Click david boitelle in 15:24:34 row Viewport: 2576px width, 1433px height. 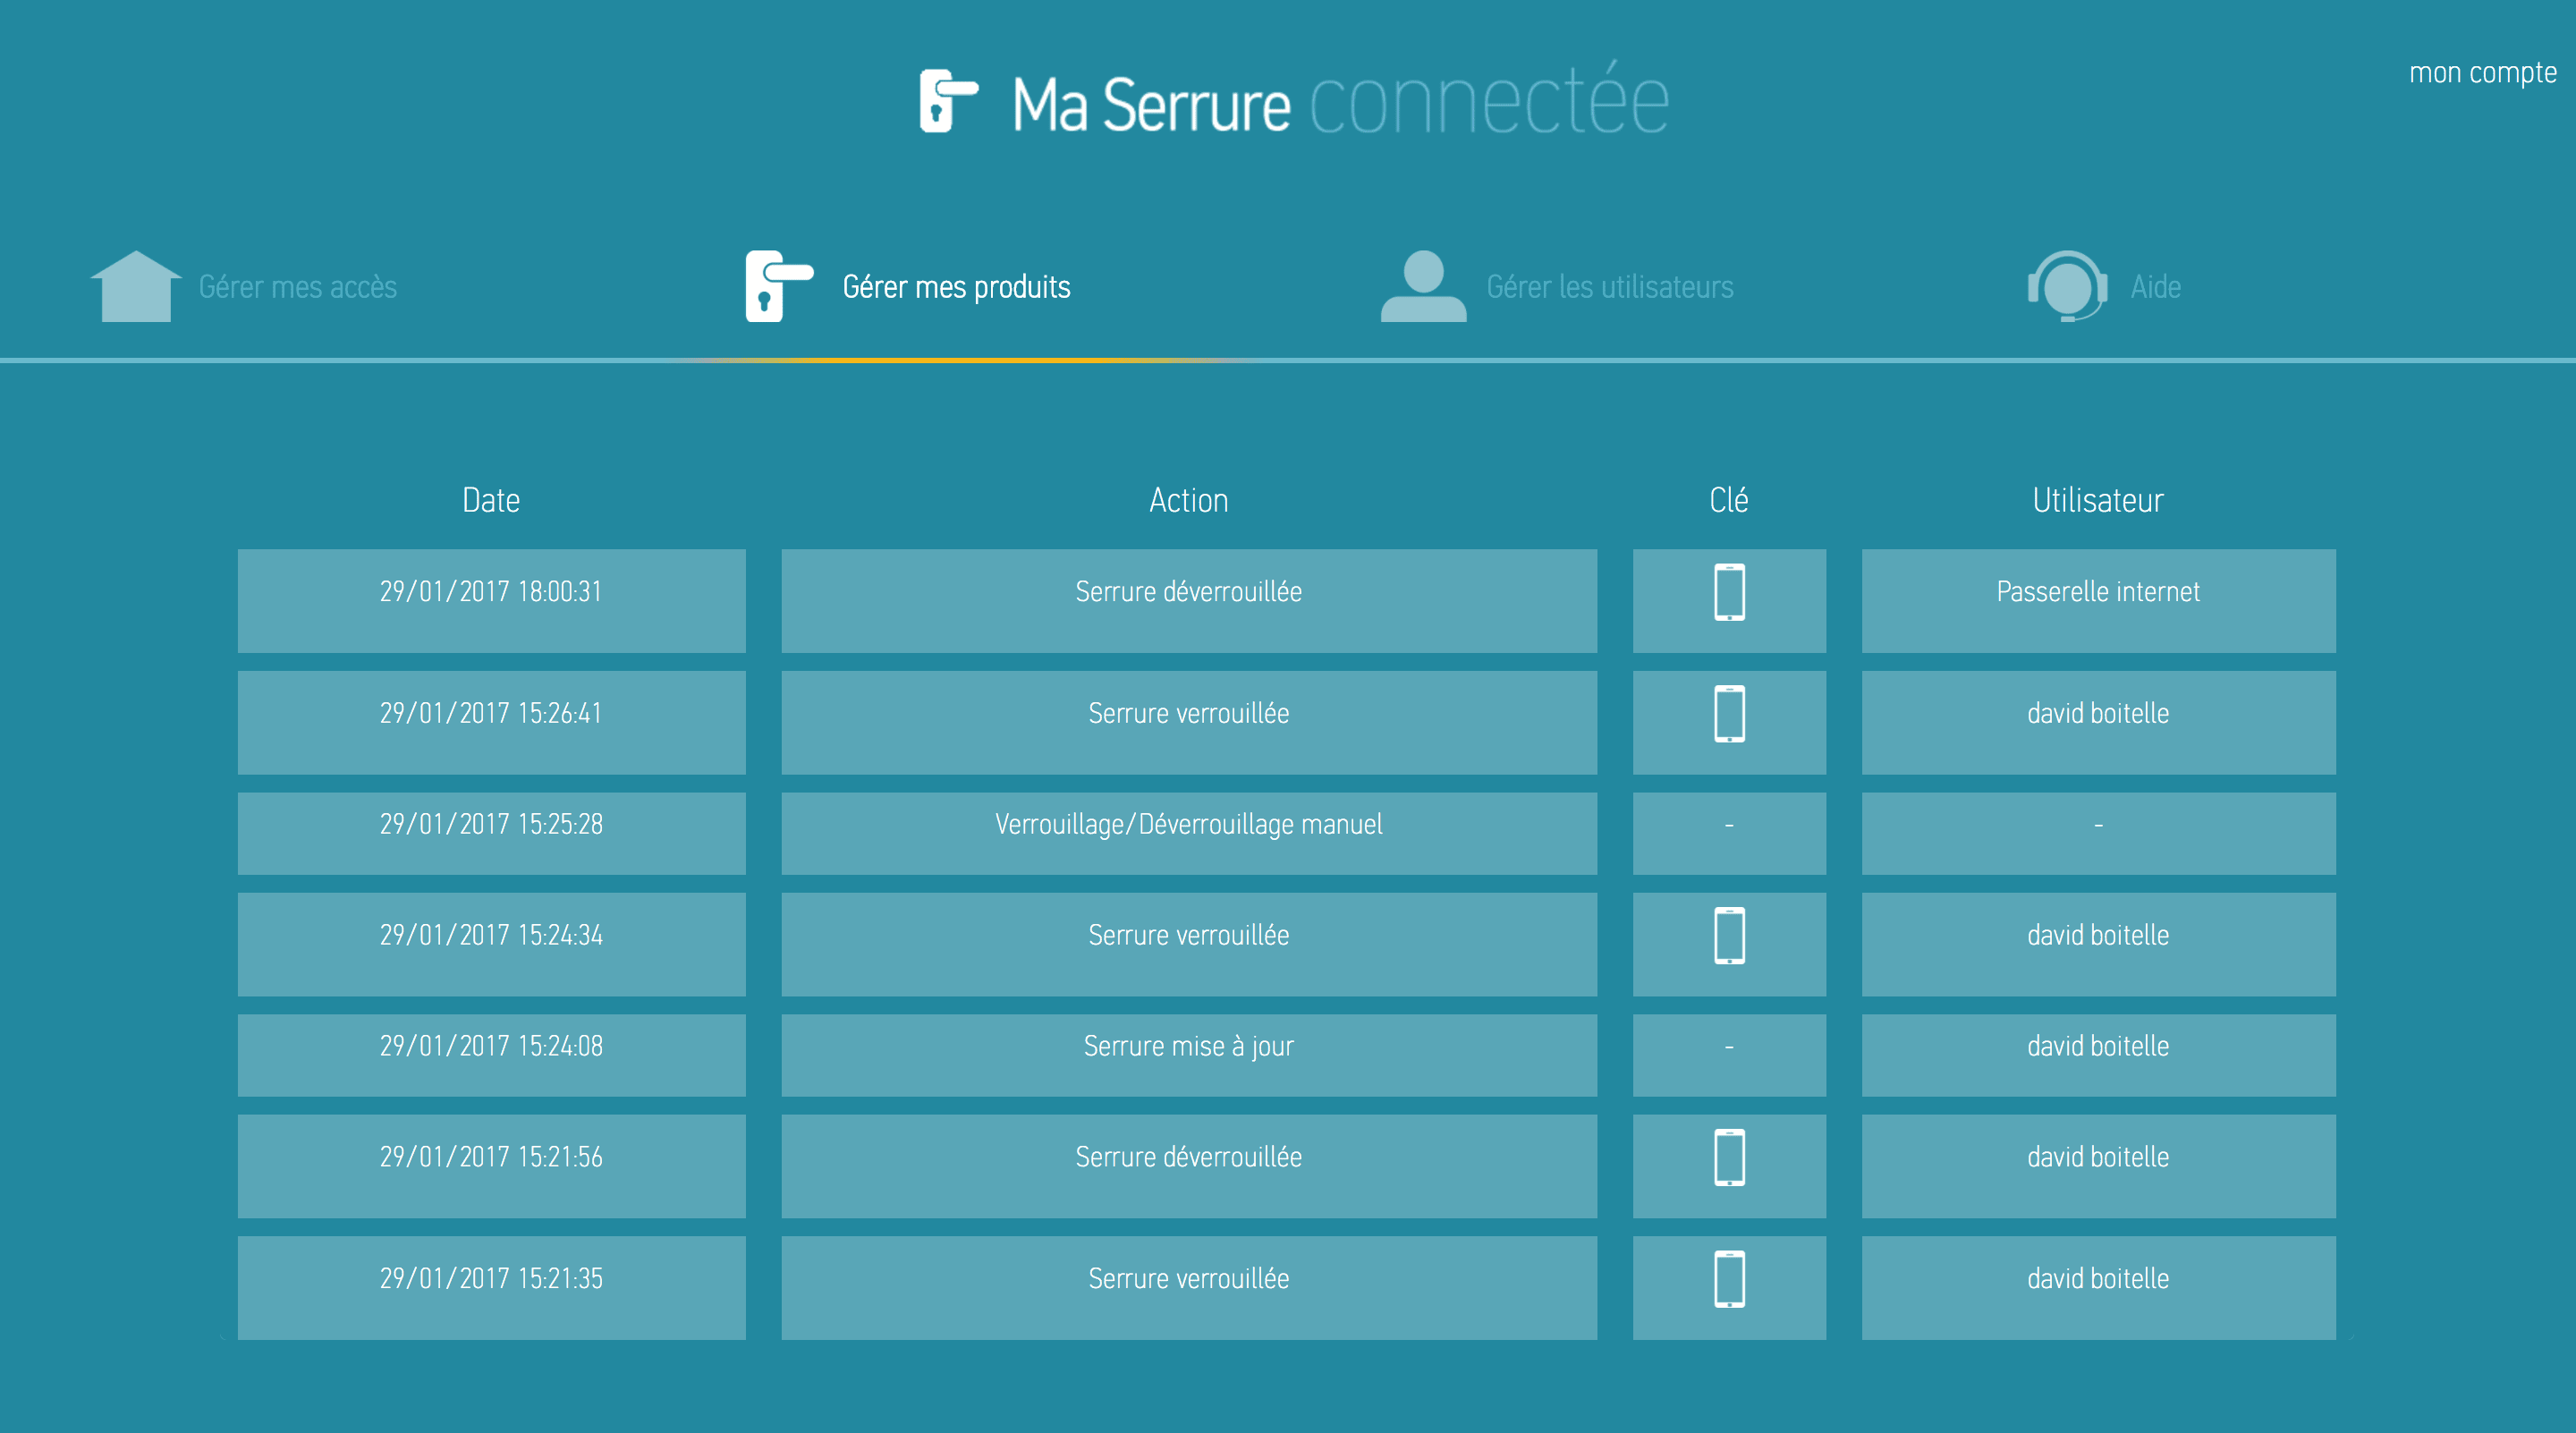pyautogui.click(x=2098, y=945)
